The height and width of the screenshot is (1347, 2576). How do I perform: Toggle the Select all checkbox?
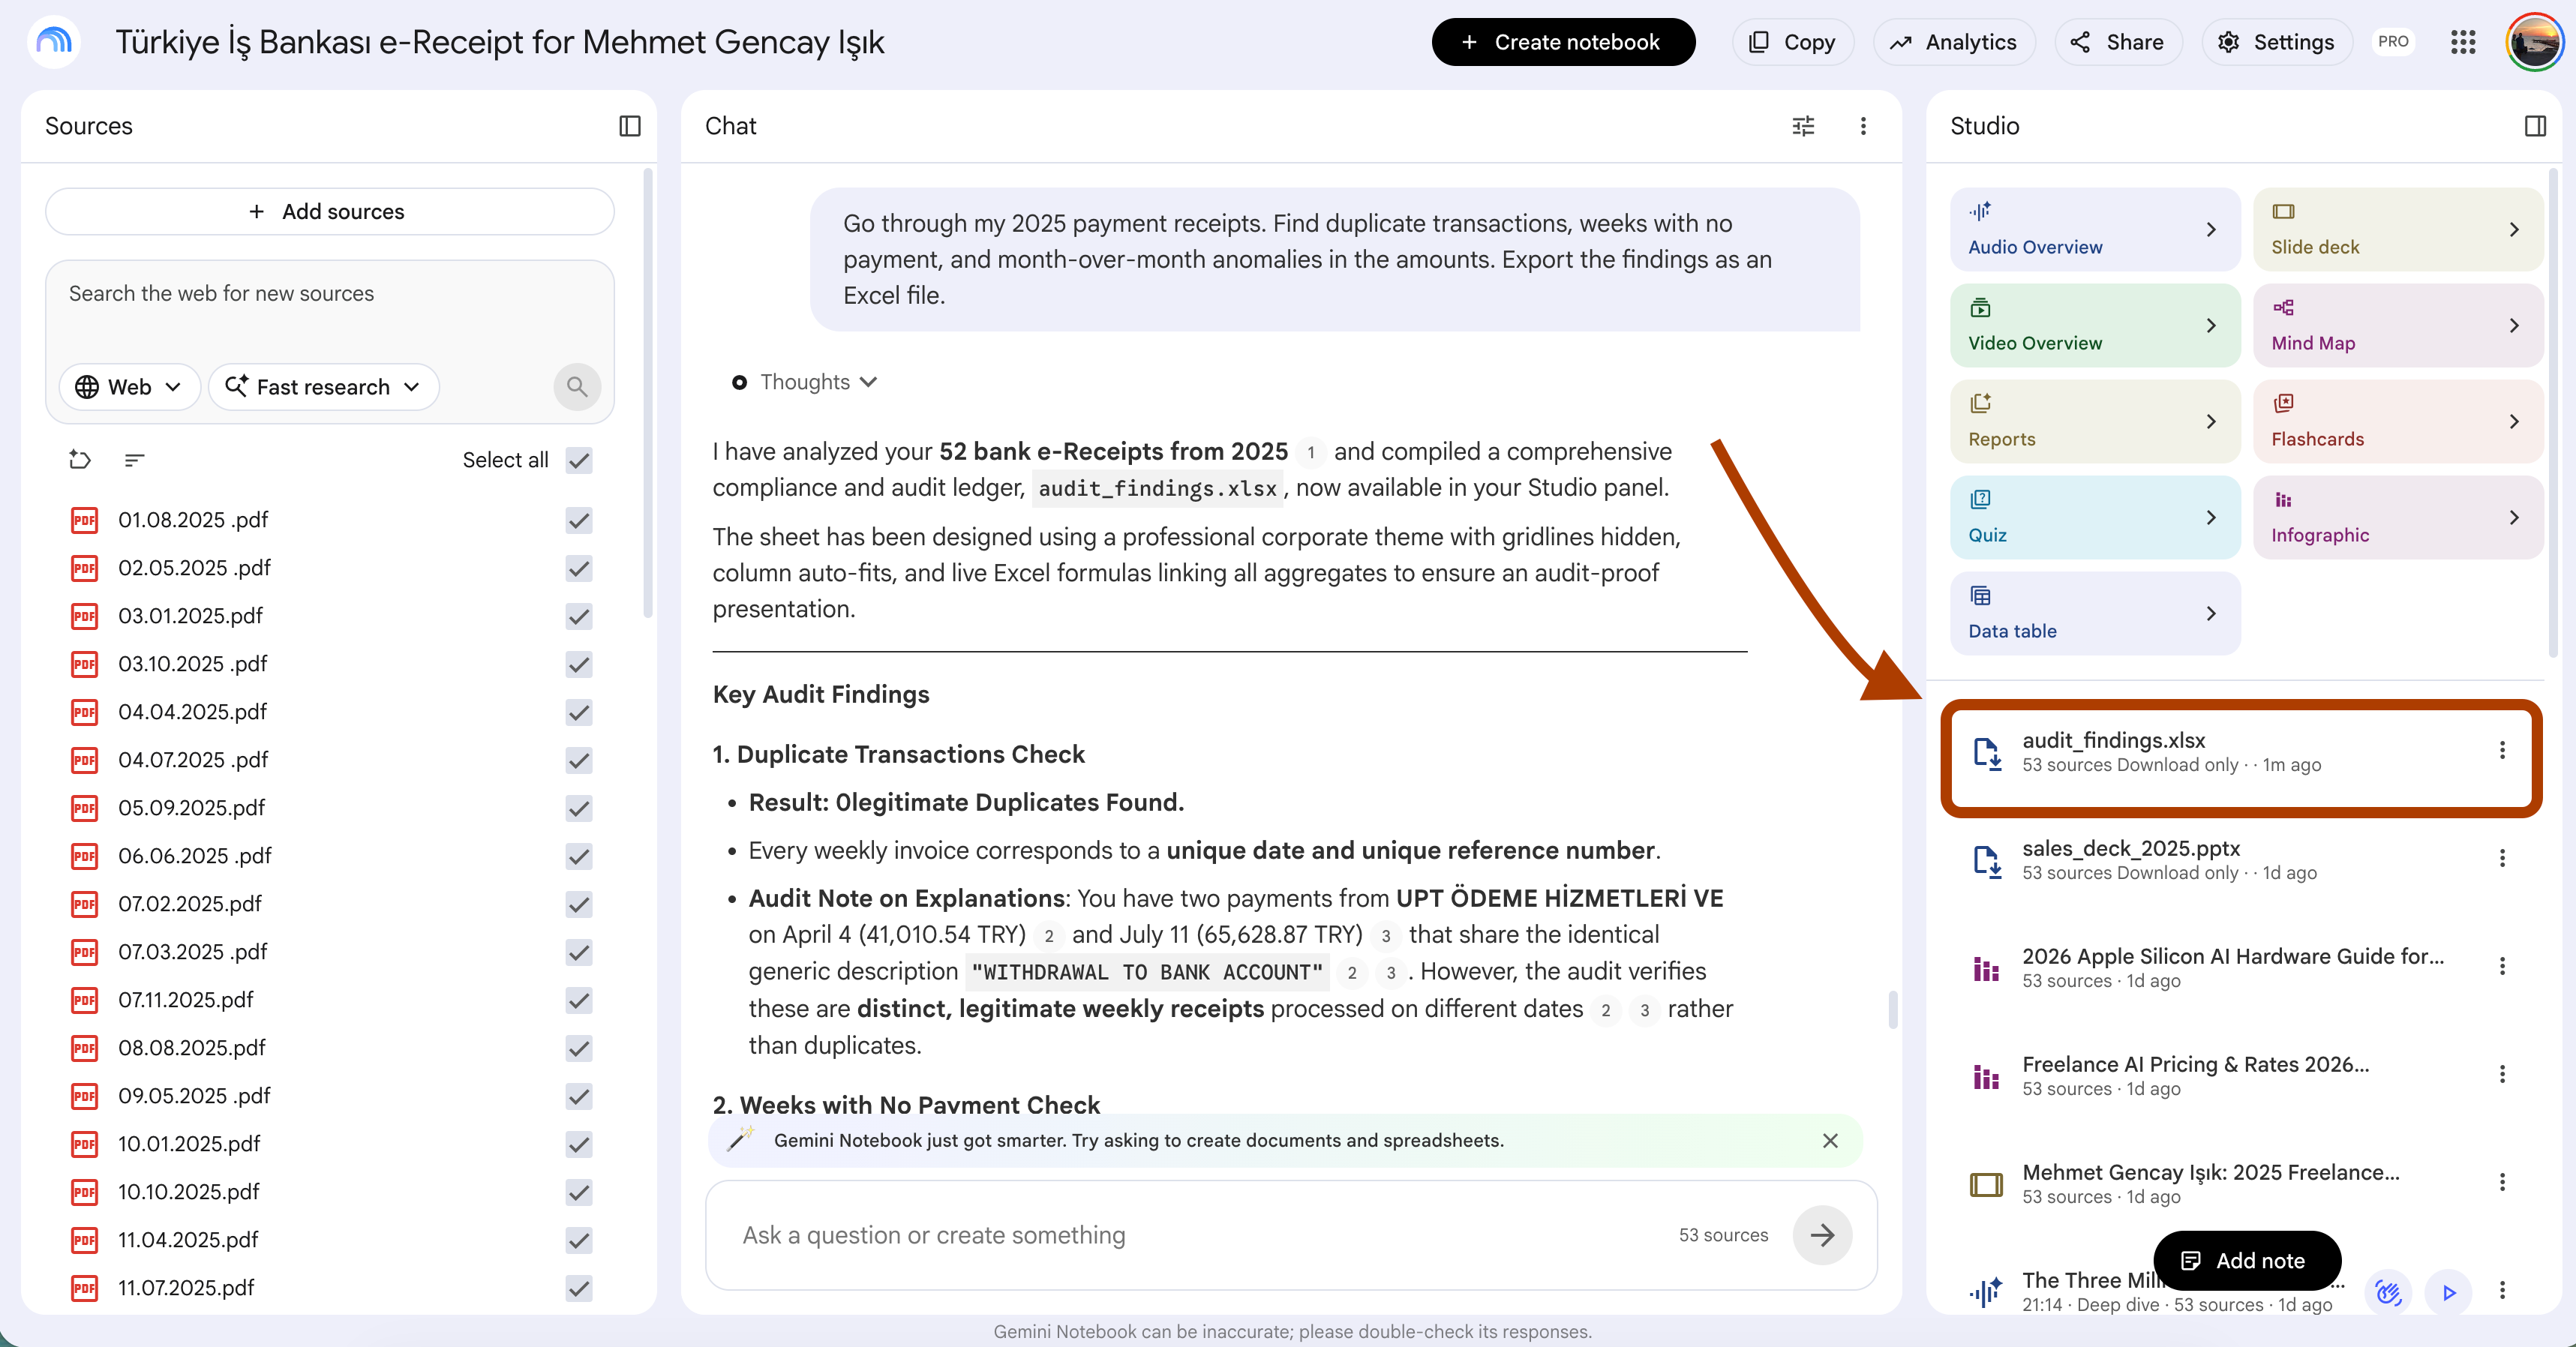[579, 460]
